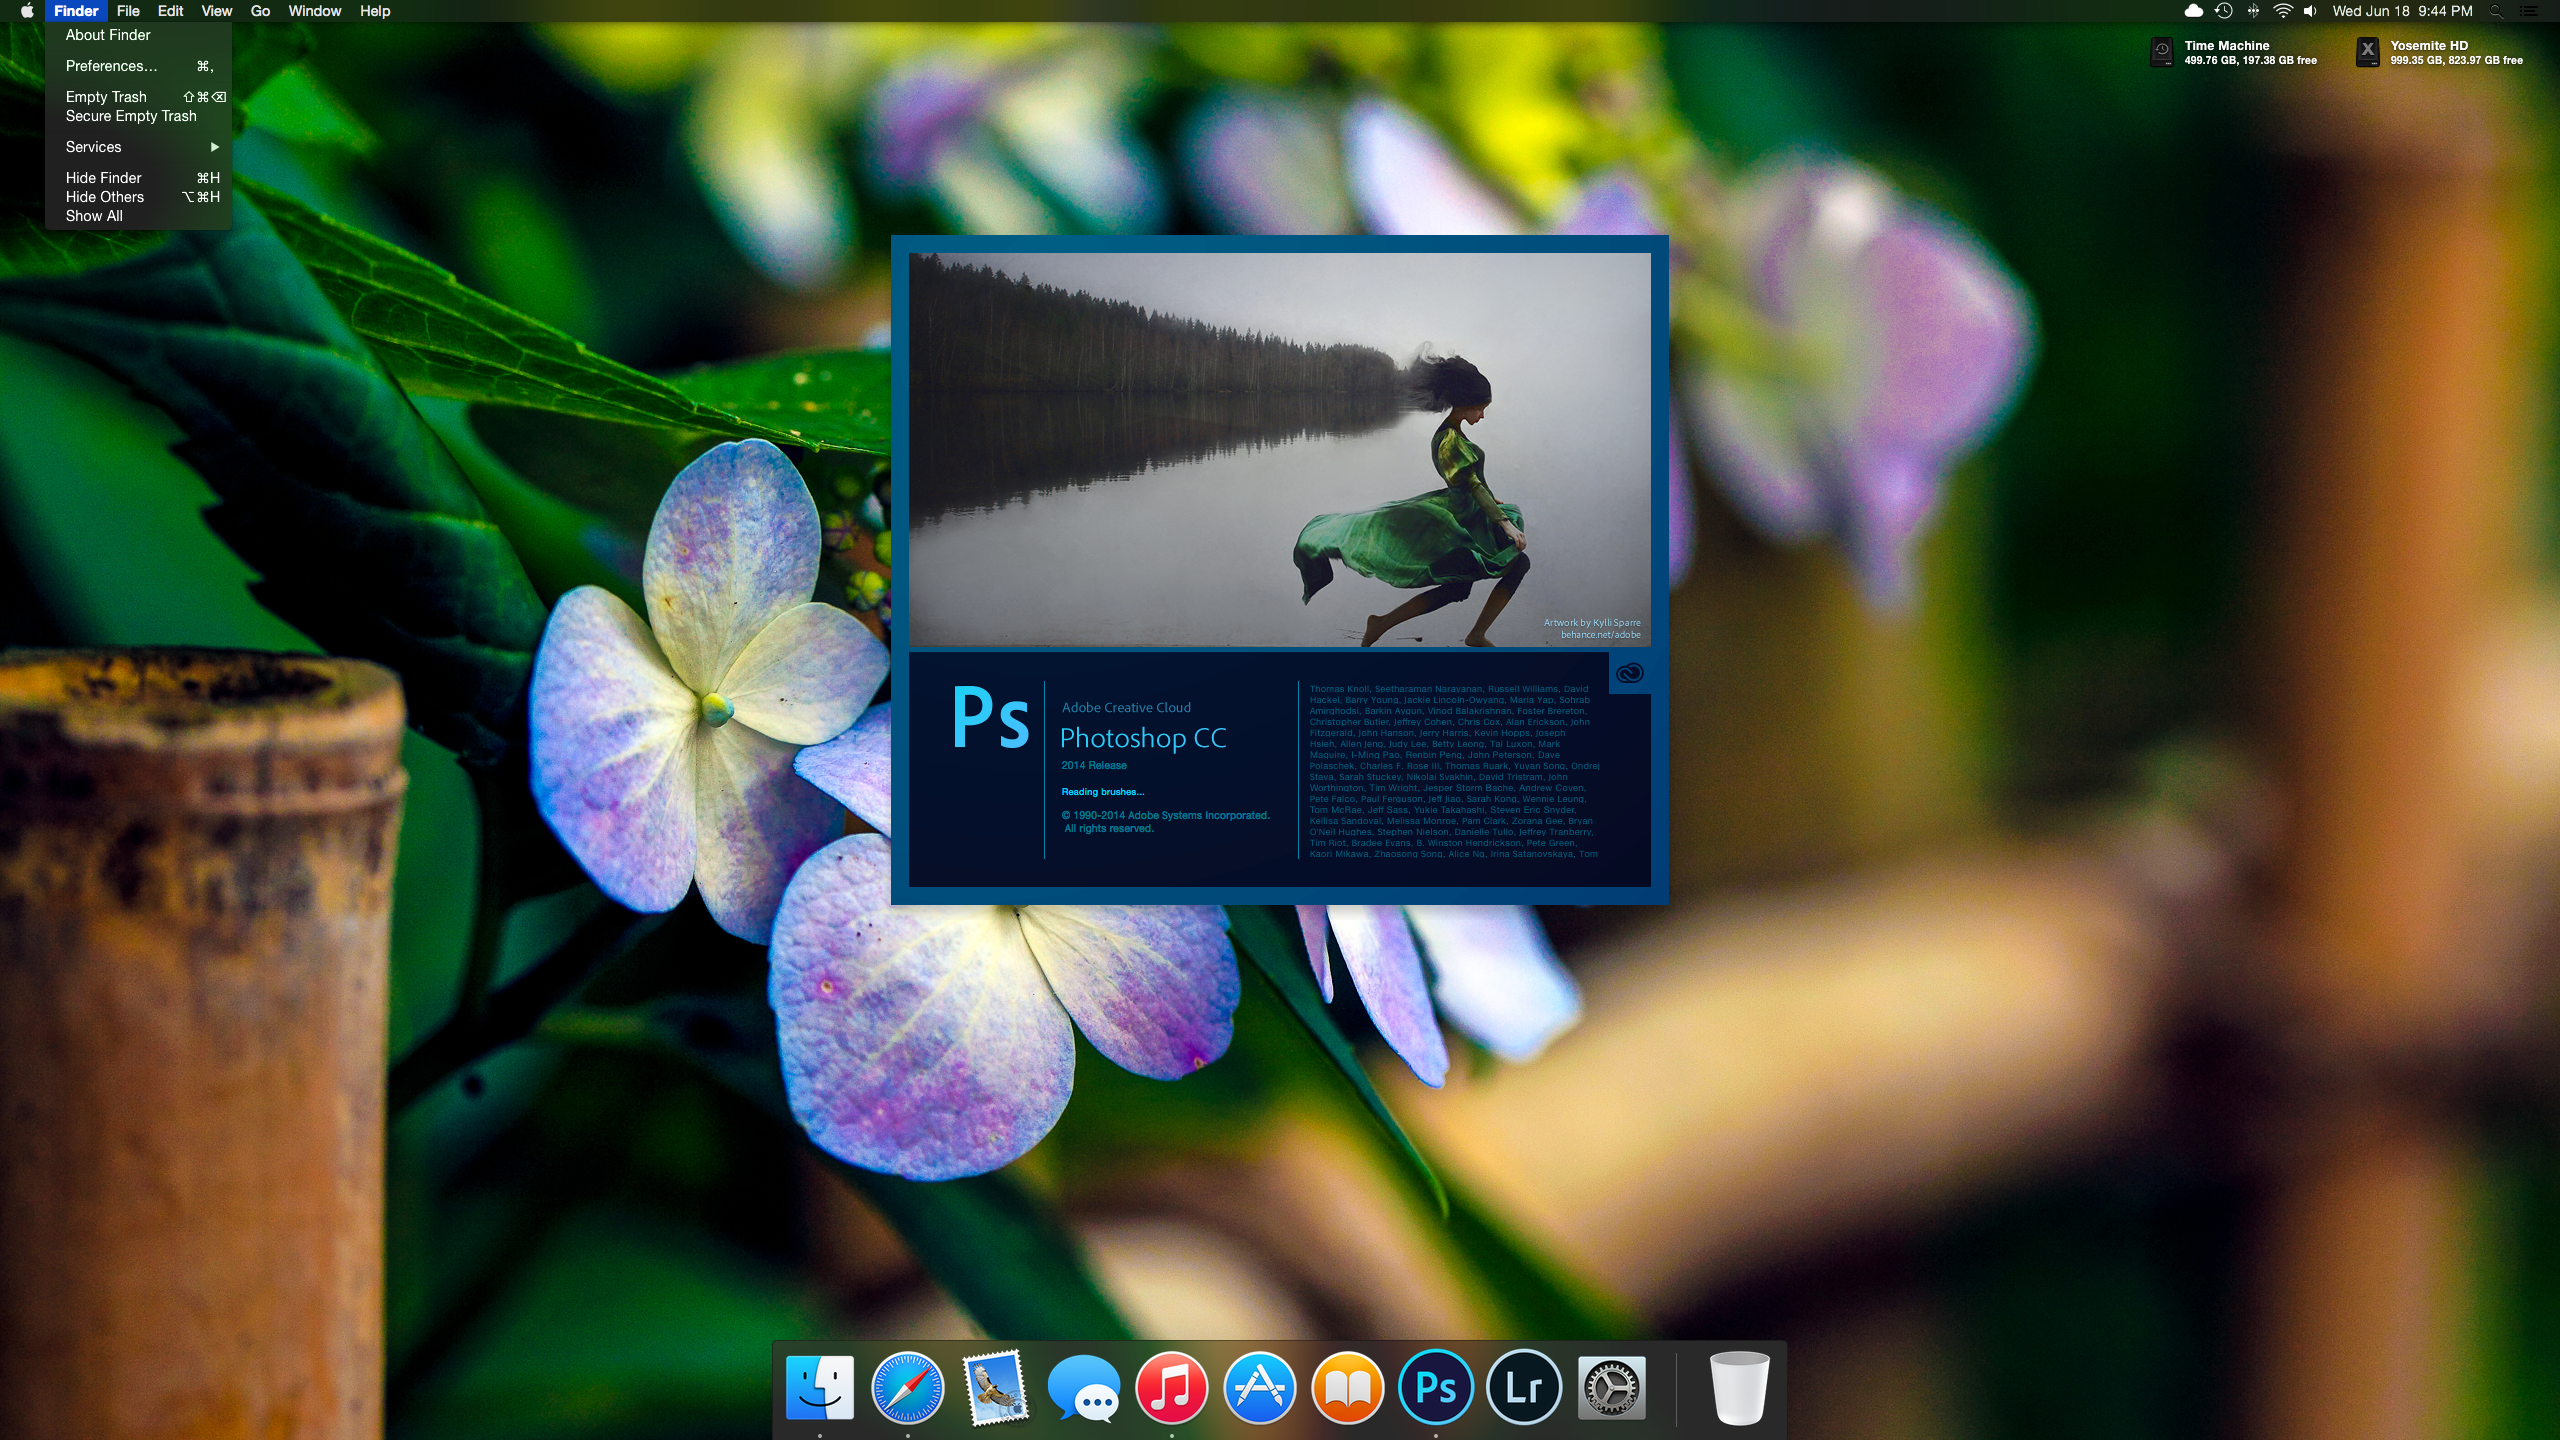Click the Photoshop icon in the dock
The height and width of the screenshot is (1440, 2560).
(x=1435, y=1387)
